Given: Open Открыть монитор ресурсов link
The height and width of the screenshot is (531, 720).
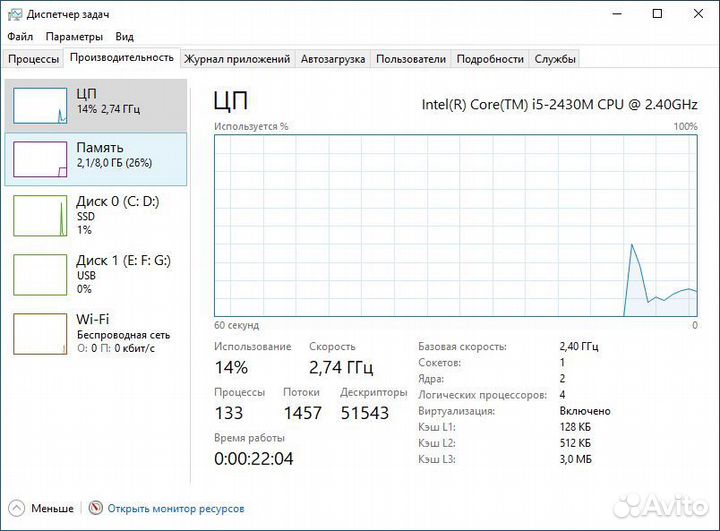Looking at the screenshot, I should 176,508.
